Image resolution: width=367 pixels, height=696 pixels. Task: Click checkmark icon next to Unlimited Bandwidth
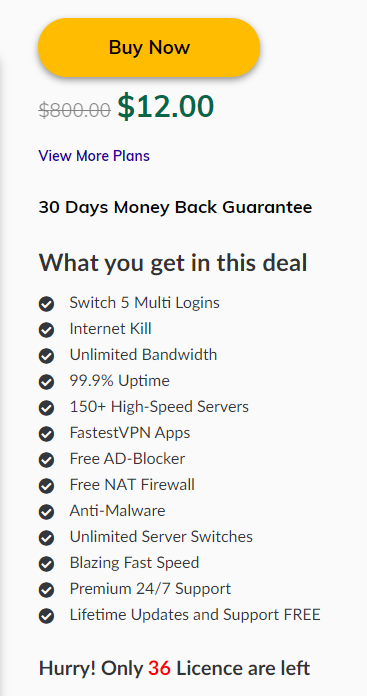[46, 356]
